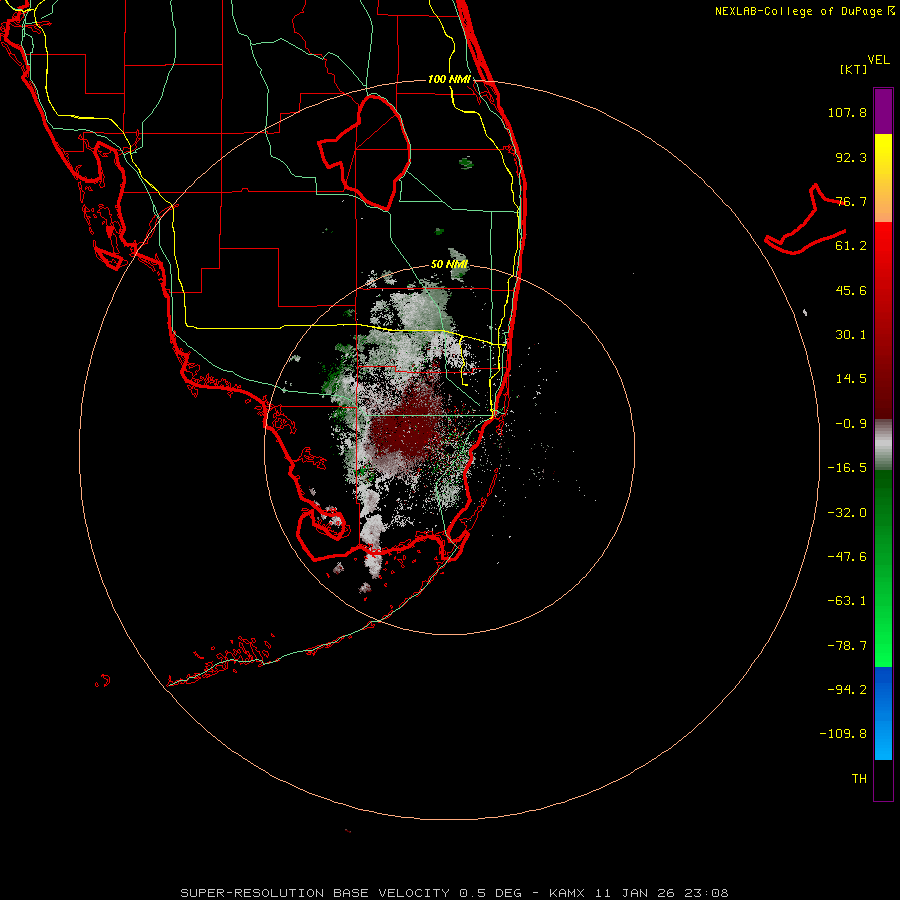
Task: Click the [KT] units label
Action: coord(854,69)
